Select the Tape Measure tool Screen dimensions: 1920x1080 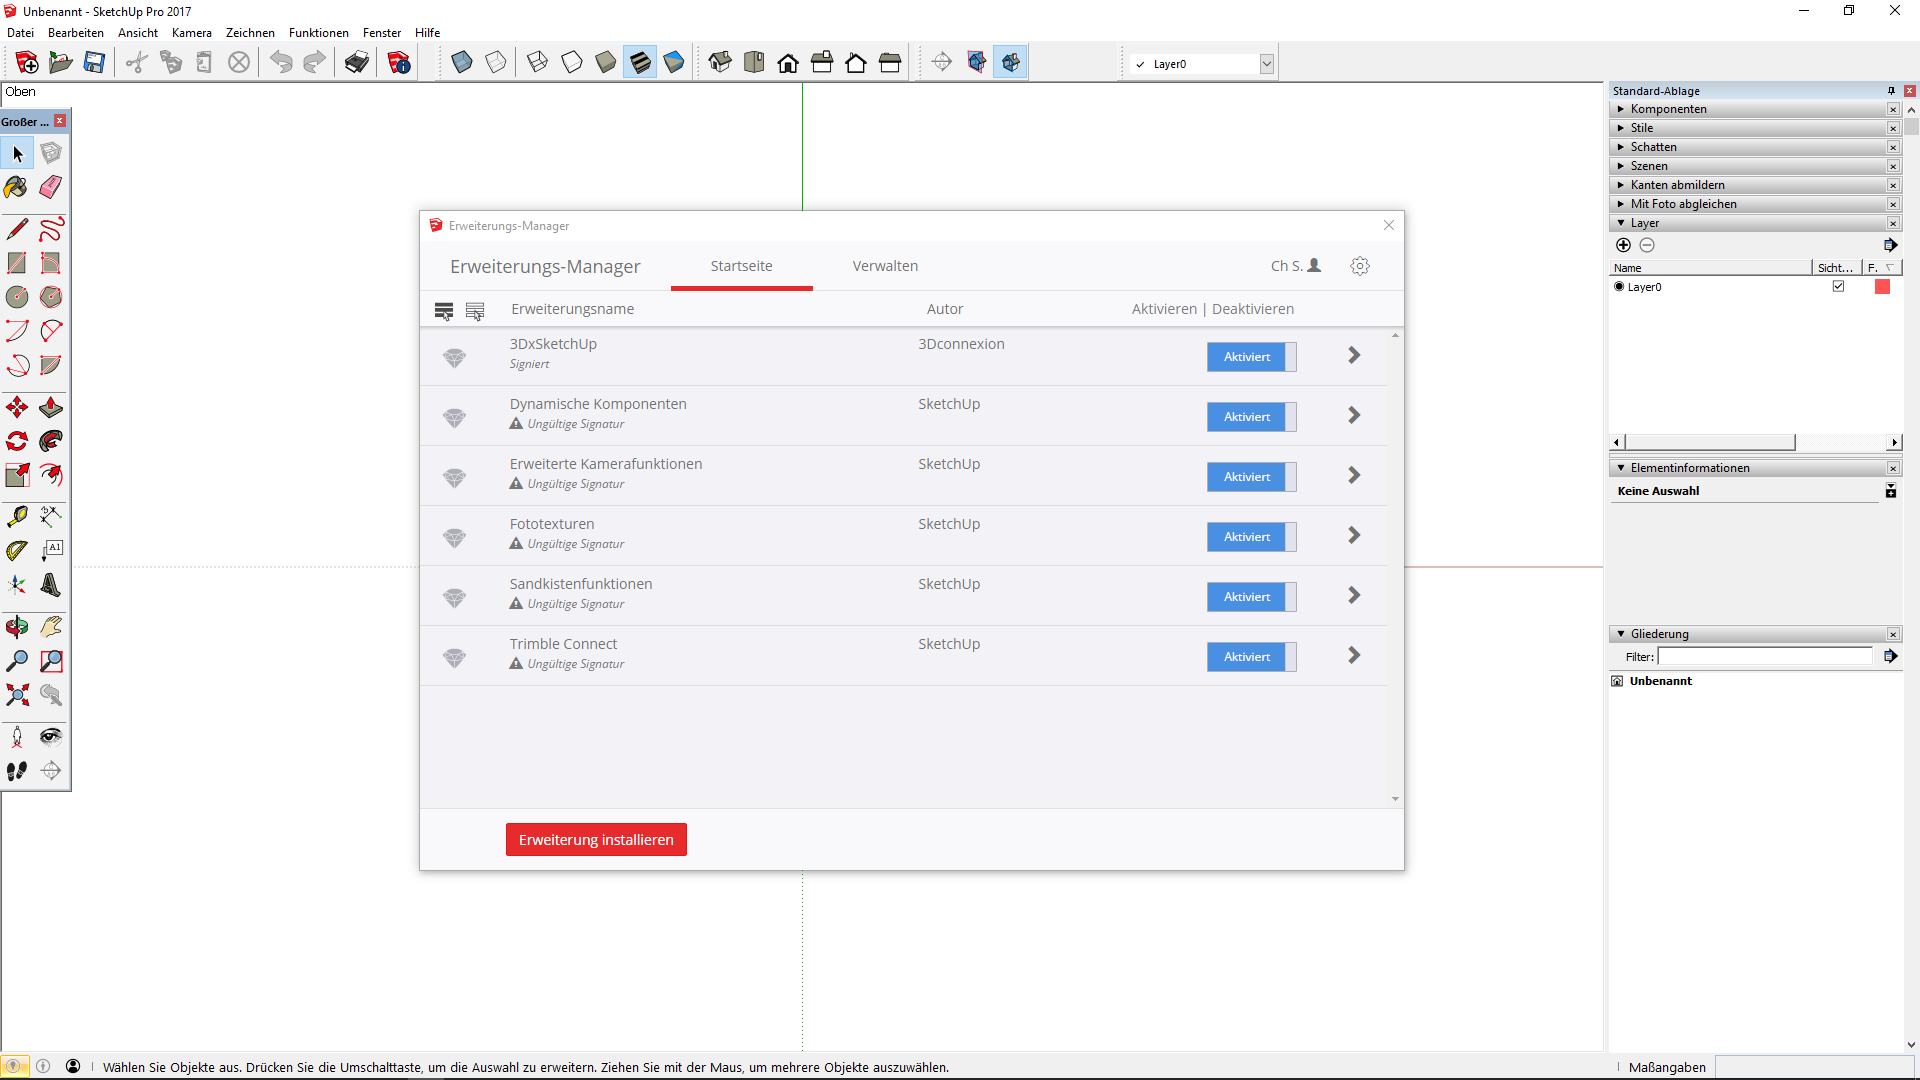[x=17, y=516]
